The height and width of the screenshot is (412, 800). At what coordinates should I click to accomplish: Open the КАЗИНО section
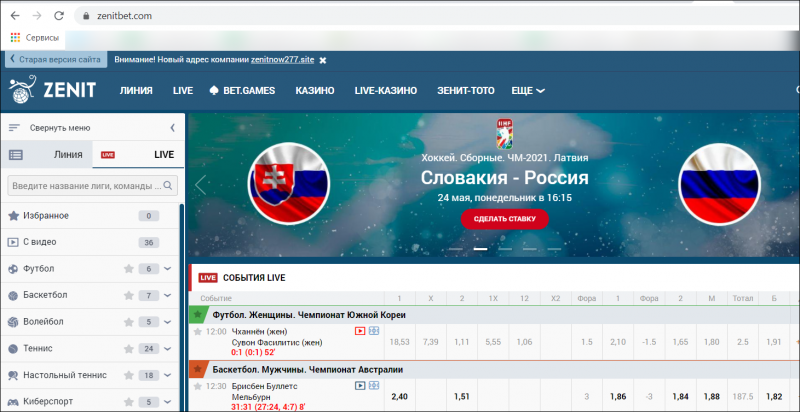[315, 91]
